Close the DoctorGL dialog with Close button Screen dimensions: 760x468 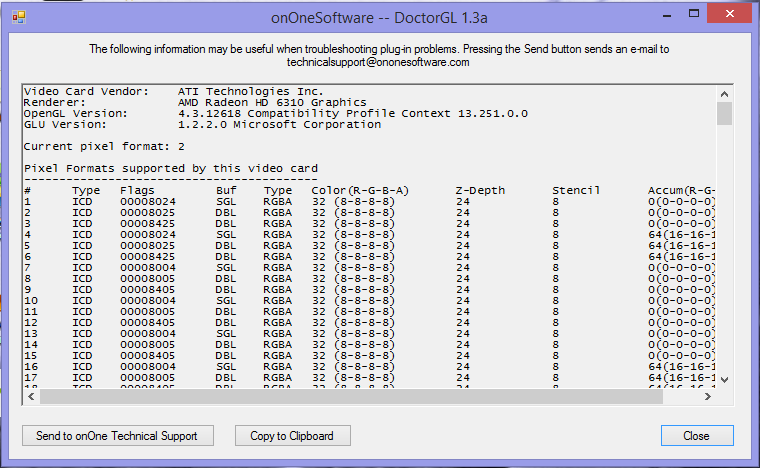coord(697,436)
